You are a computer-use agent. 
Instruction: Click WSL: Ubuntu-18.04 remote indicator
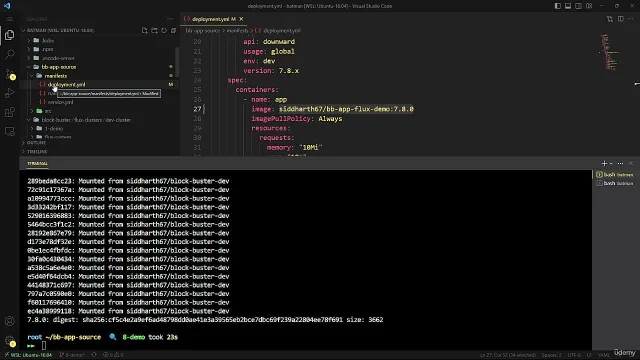tap(28, 355)
